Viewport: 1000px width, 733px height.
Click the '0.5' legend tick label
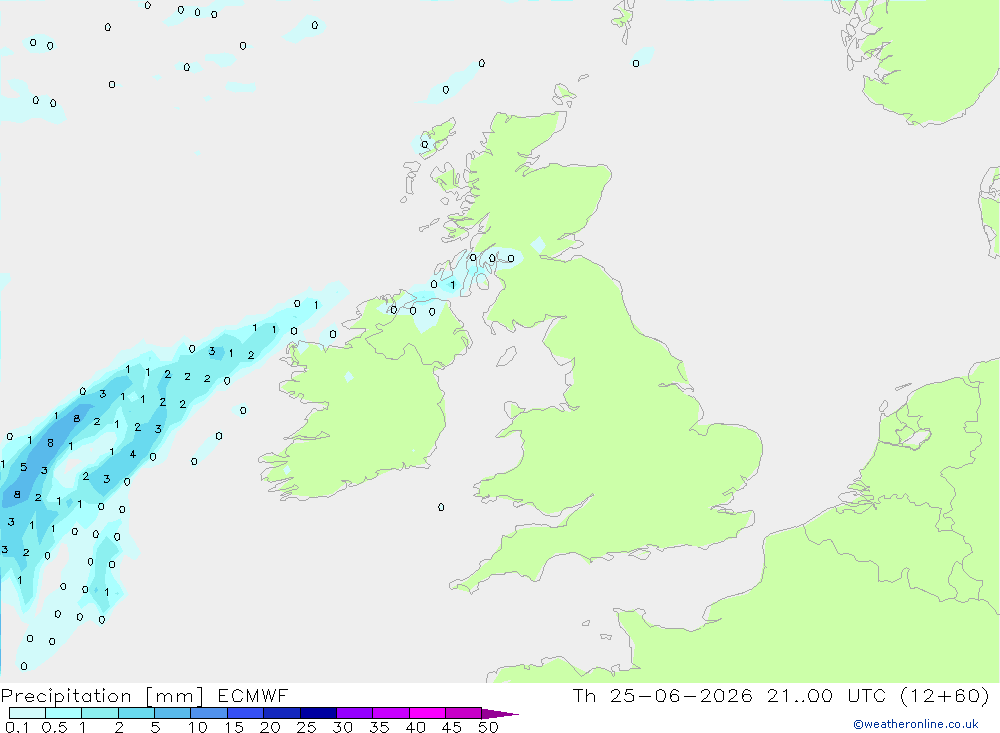tap(54, 727)
